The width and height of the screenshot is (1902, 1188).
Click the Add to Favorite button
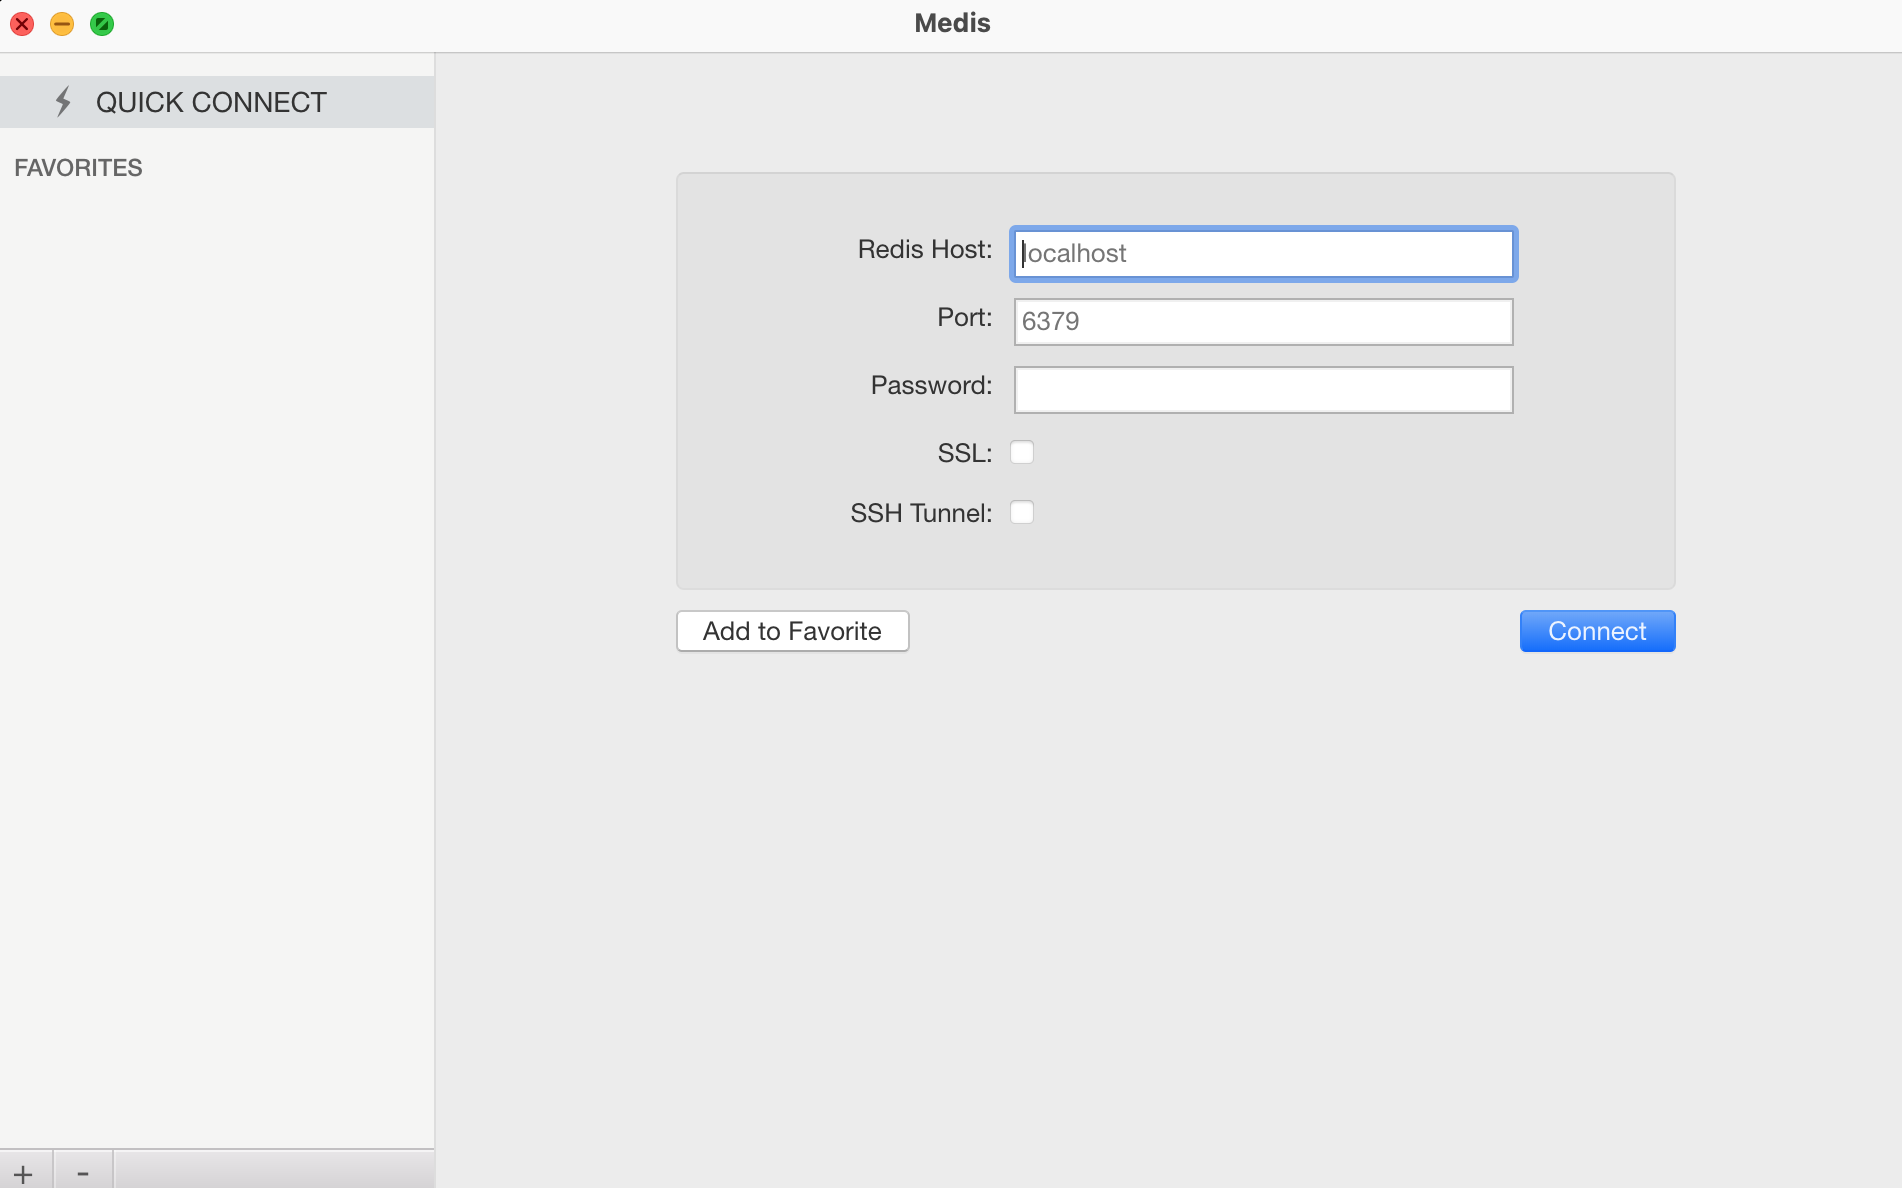[x=792, y=631]
